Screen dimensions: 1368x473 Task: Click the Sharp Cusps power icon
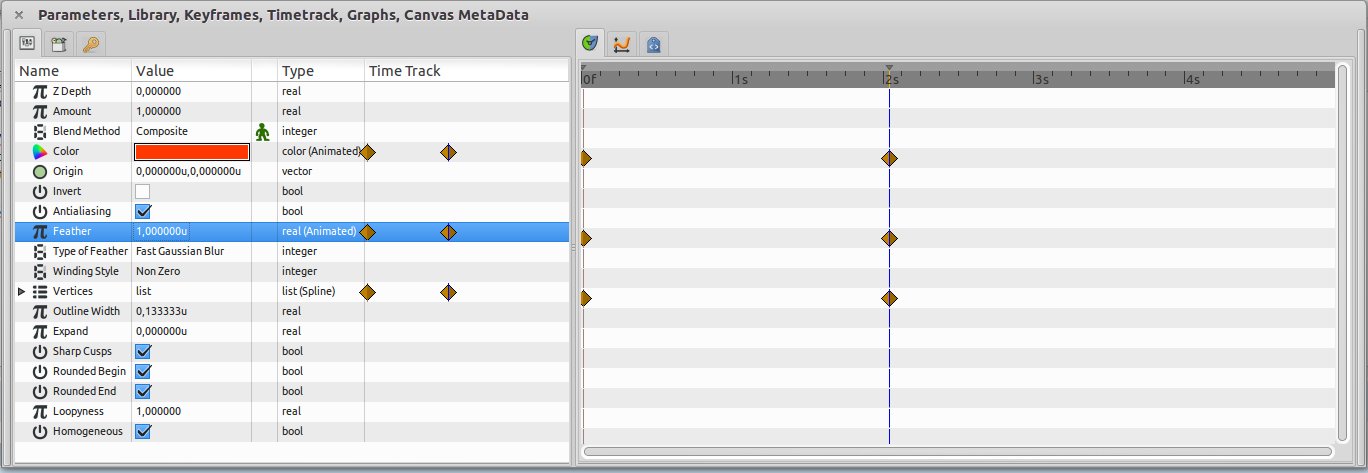point(40,351)
